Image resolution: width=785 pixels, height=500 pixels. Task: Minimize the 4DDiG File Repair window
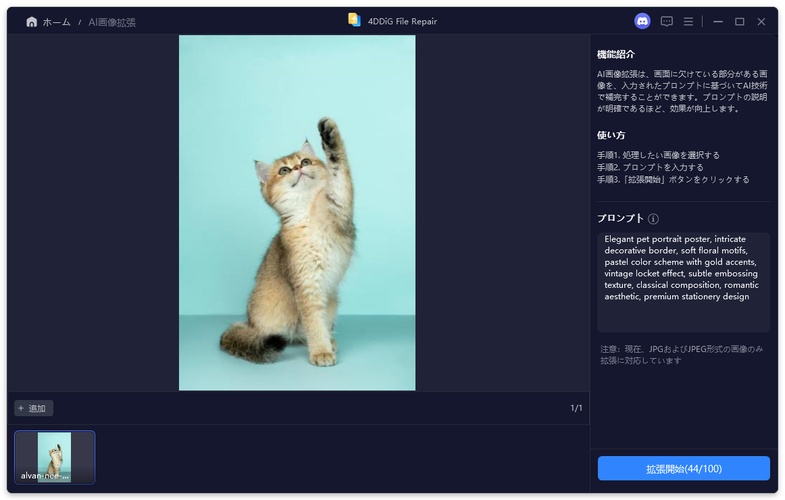[718, 22]
